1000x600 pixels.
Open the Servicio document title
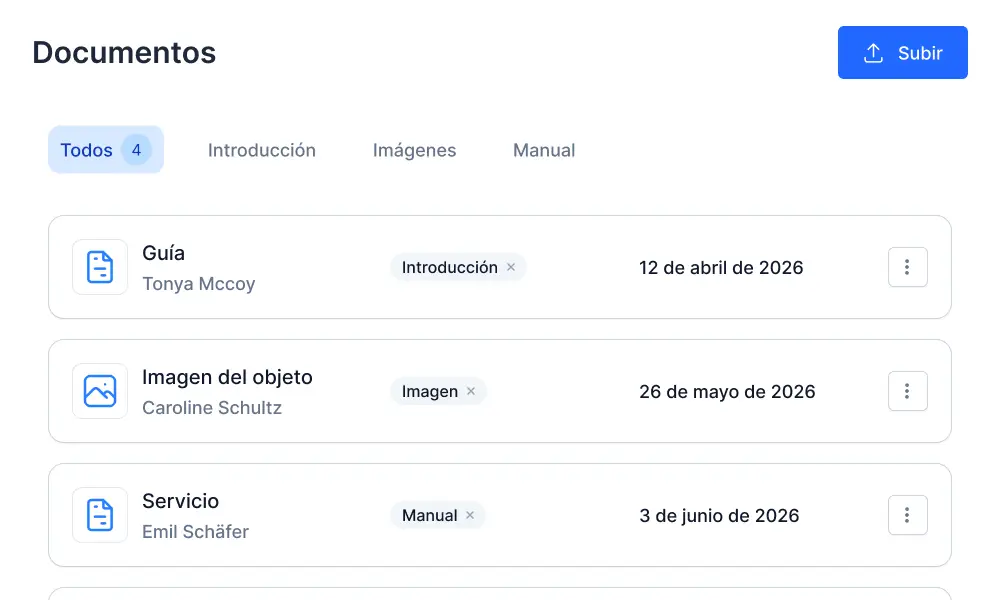point(180,501)
